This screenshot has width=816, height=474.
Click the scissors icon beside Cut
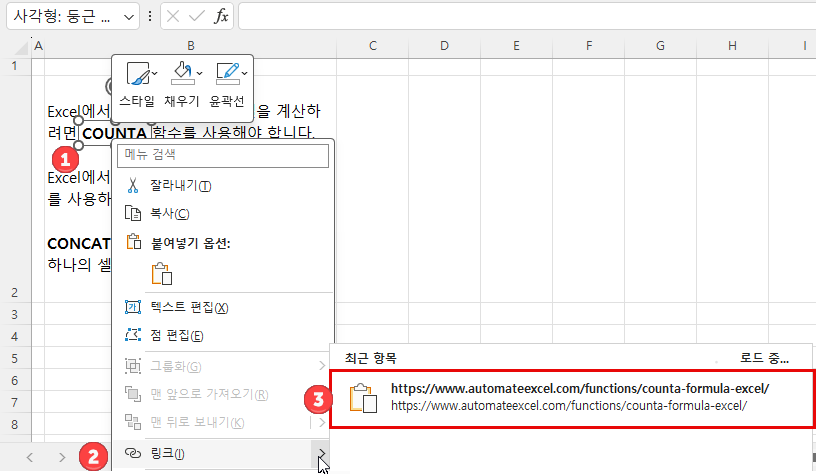133,186
